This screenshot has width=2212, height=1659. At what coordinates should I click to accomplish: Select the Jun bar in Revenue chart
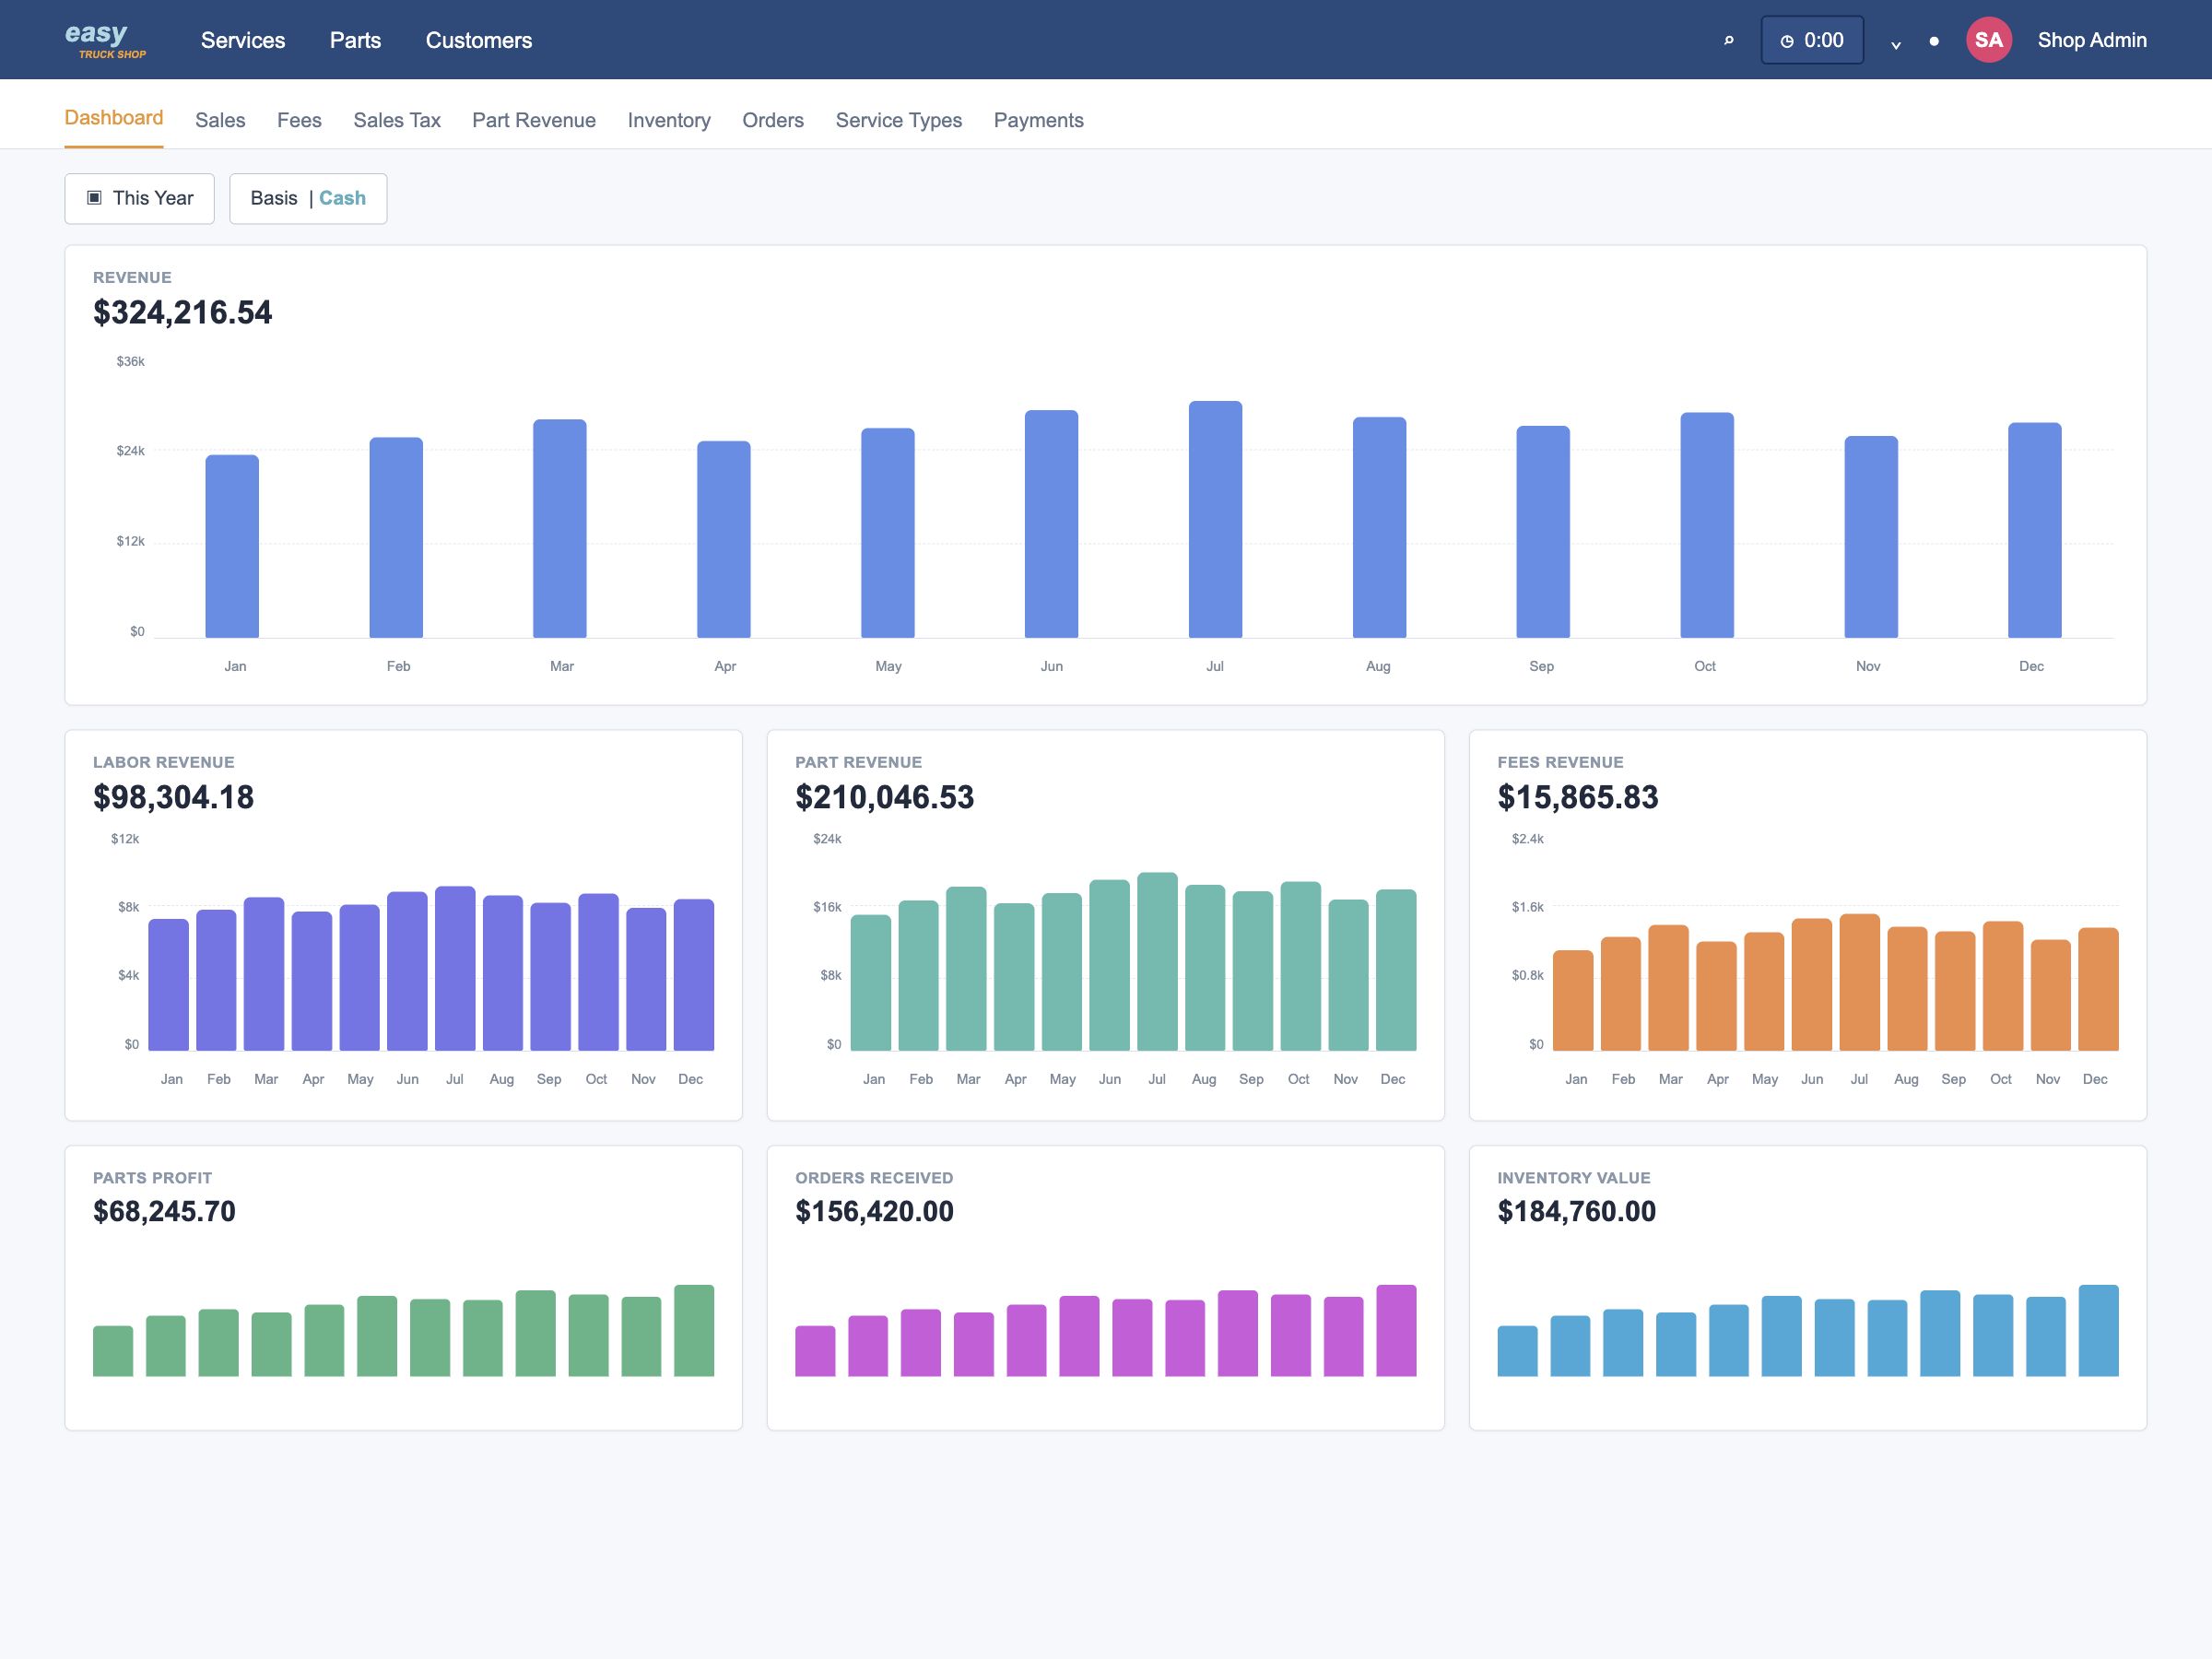point(1052,524)
